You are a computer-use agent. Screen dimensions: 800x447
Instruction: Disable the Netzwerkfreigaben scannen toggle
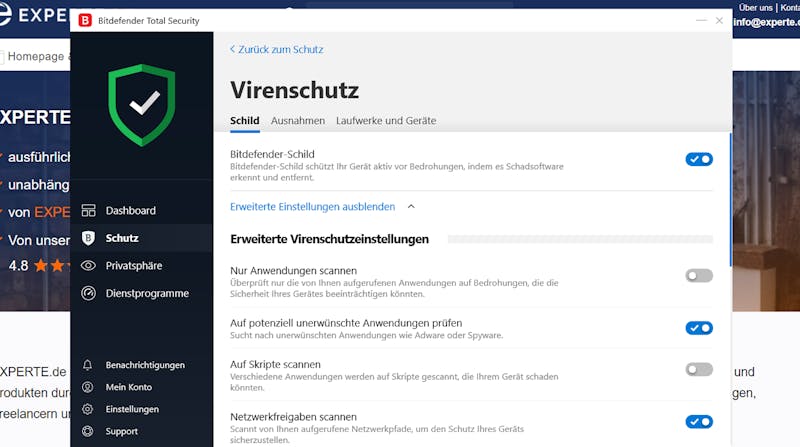pos(699,422)
